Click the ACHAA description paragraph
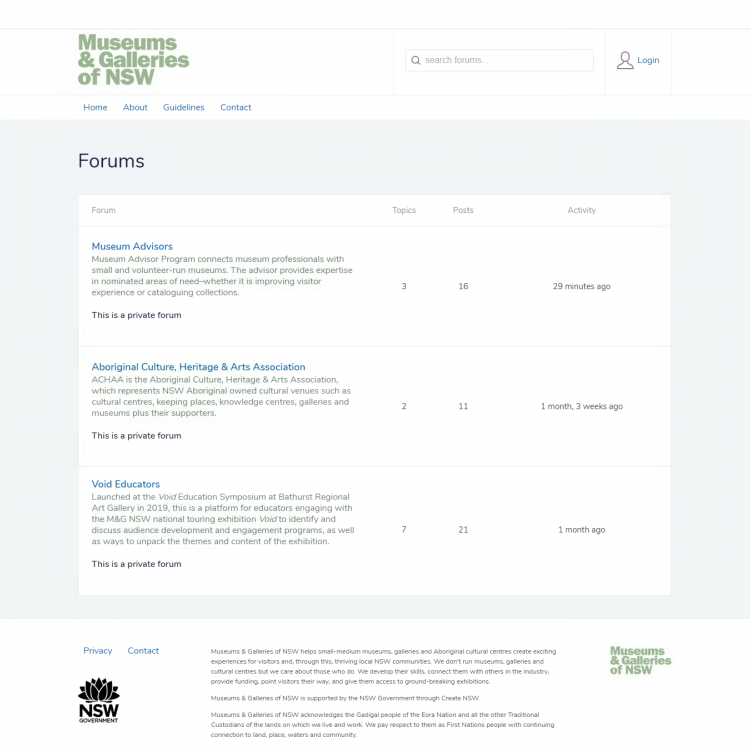750x750 pixels. 221,396
